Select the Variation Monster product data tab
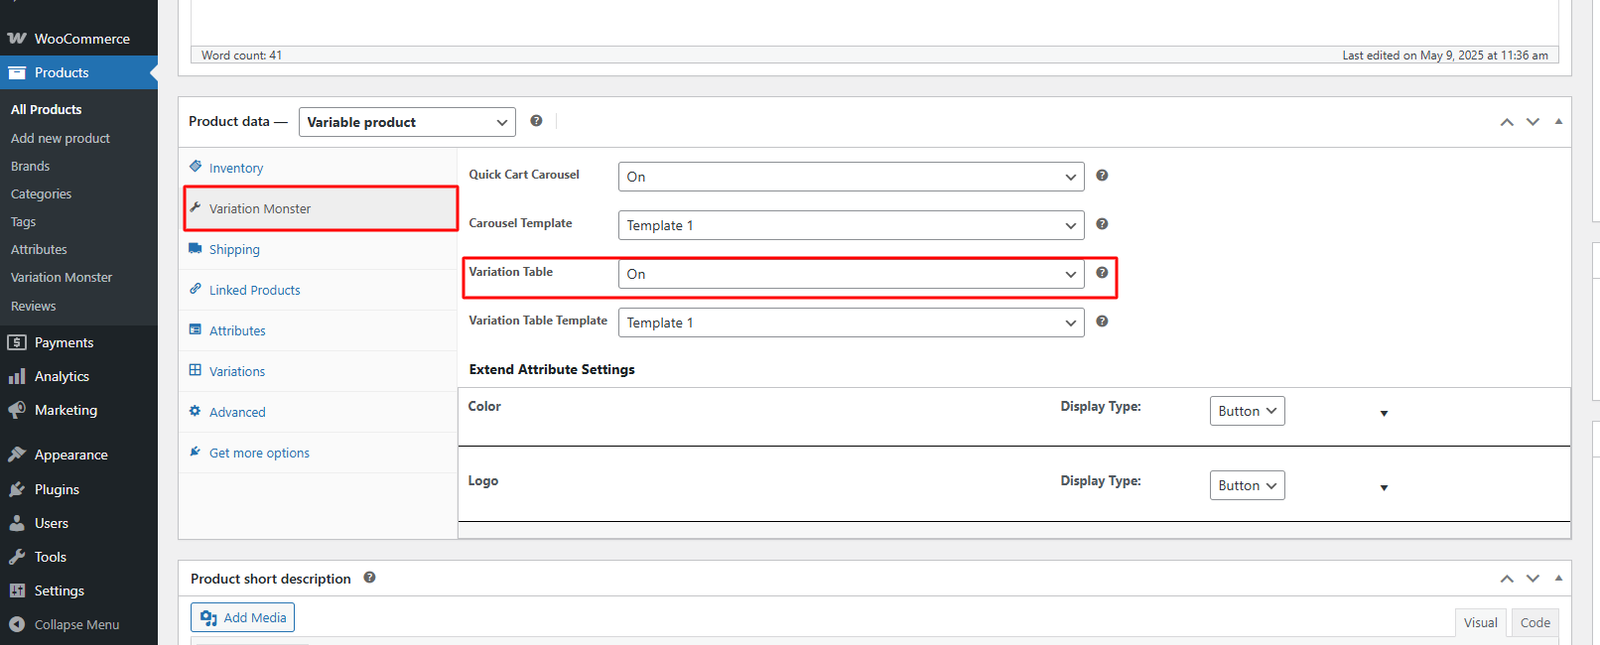The height and width of the screenshot is (645, 1600). (x=260, y=209)
